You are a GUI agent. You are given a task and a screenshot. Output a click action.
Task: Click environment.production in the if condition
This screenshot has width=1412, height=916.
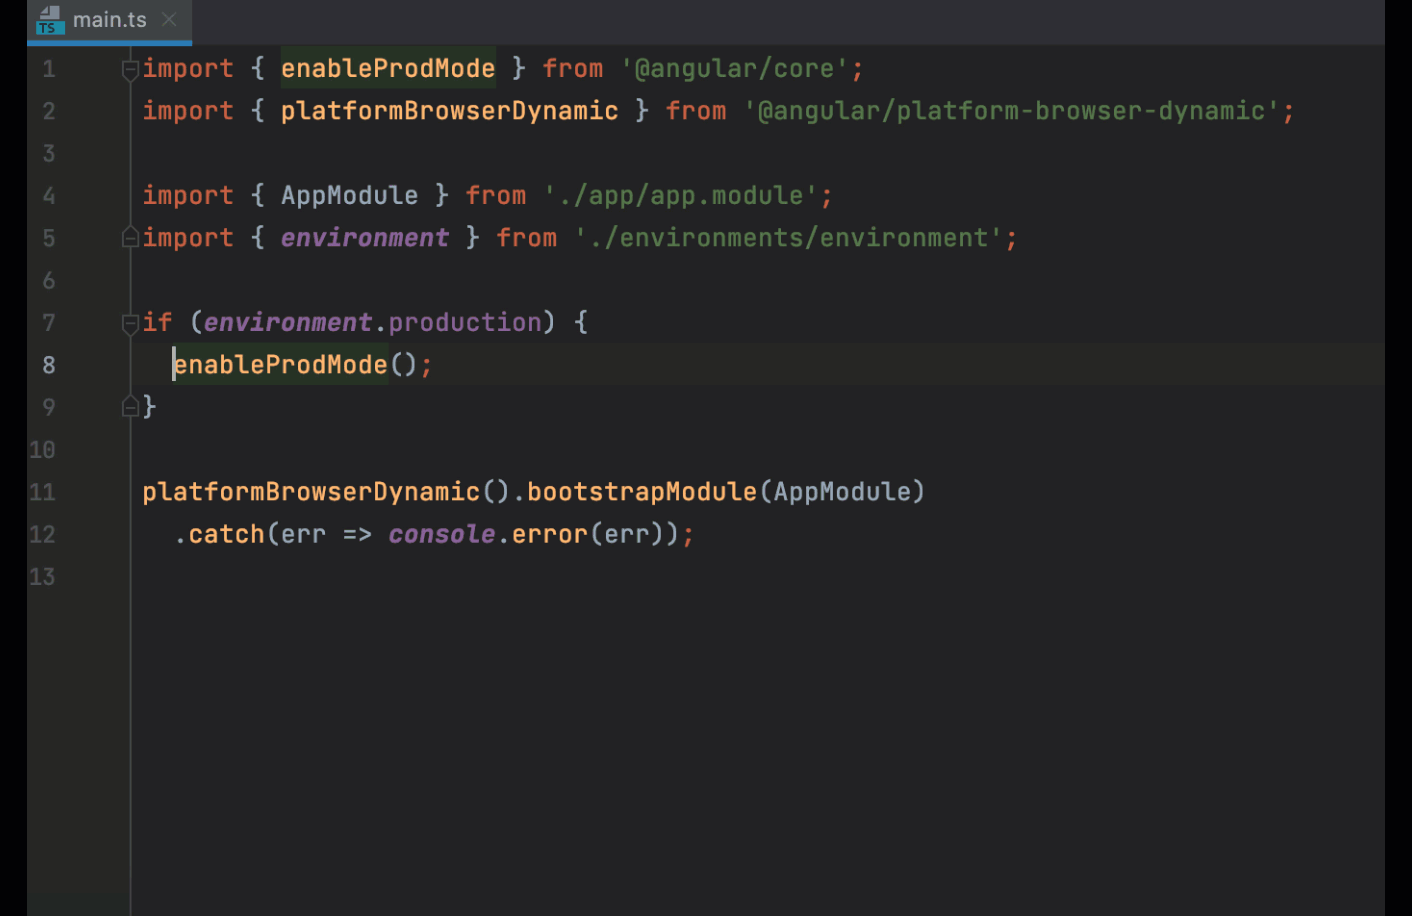375,322
